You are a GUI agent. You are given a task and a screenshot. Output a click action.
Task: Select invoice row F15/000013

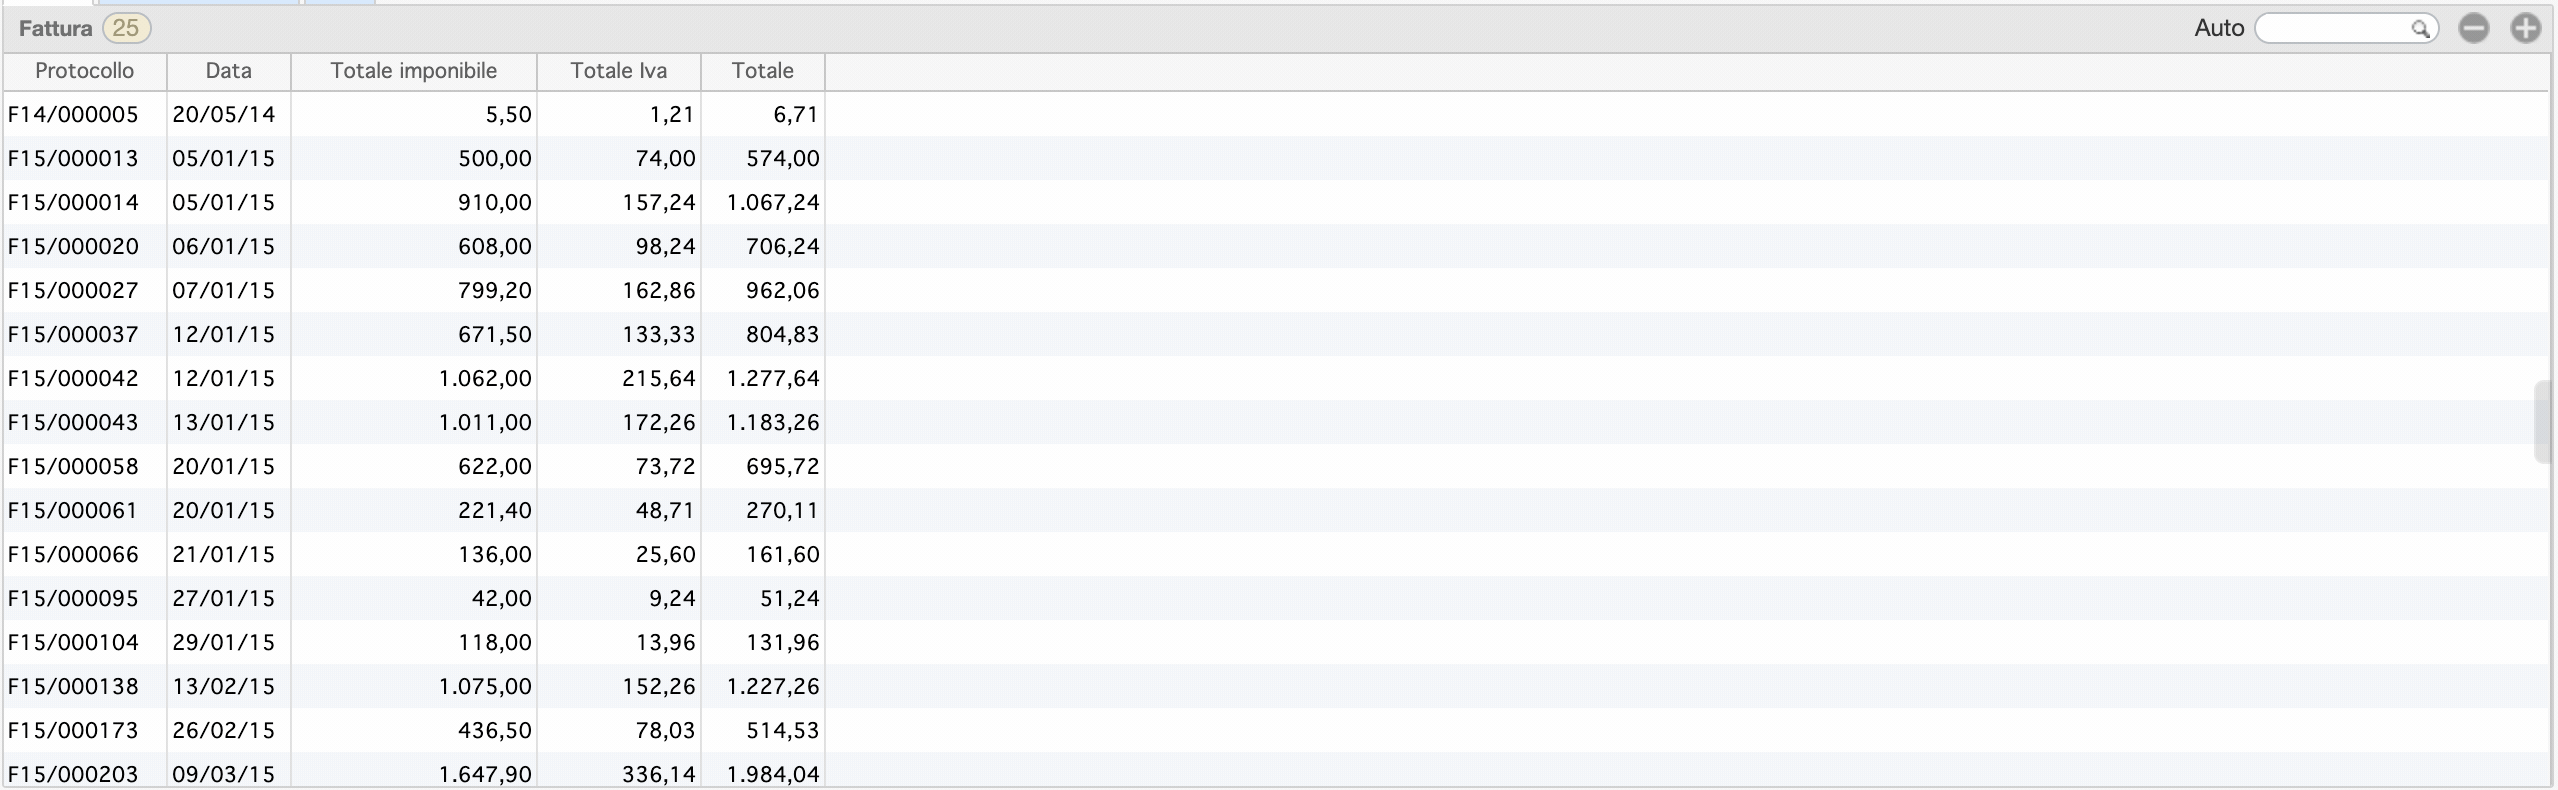[x=1276, y=158]
